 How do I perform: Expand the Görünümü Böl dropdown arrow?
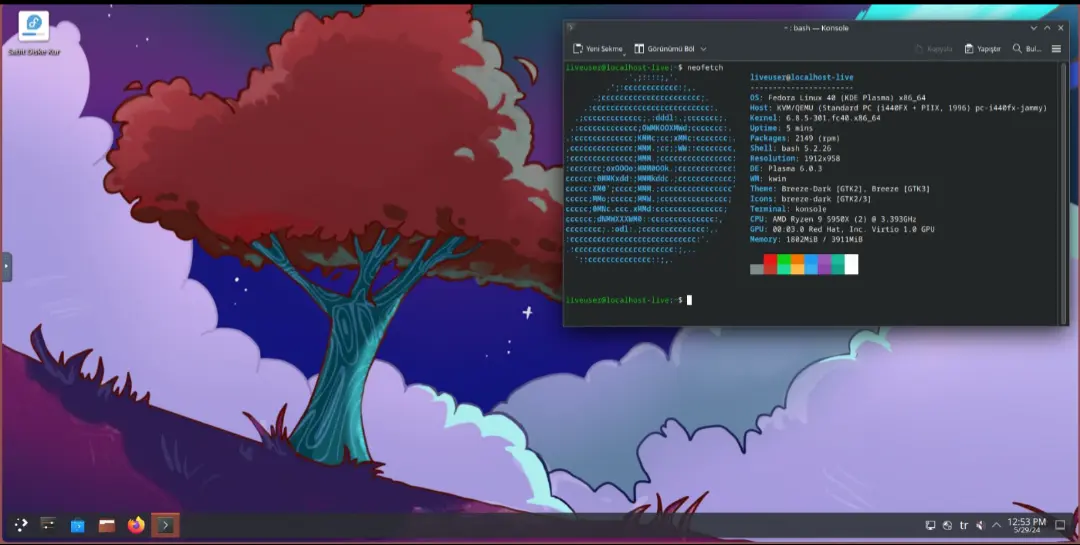pyautogui.click(x=703, y=49)
